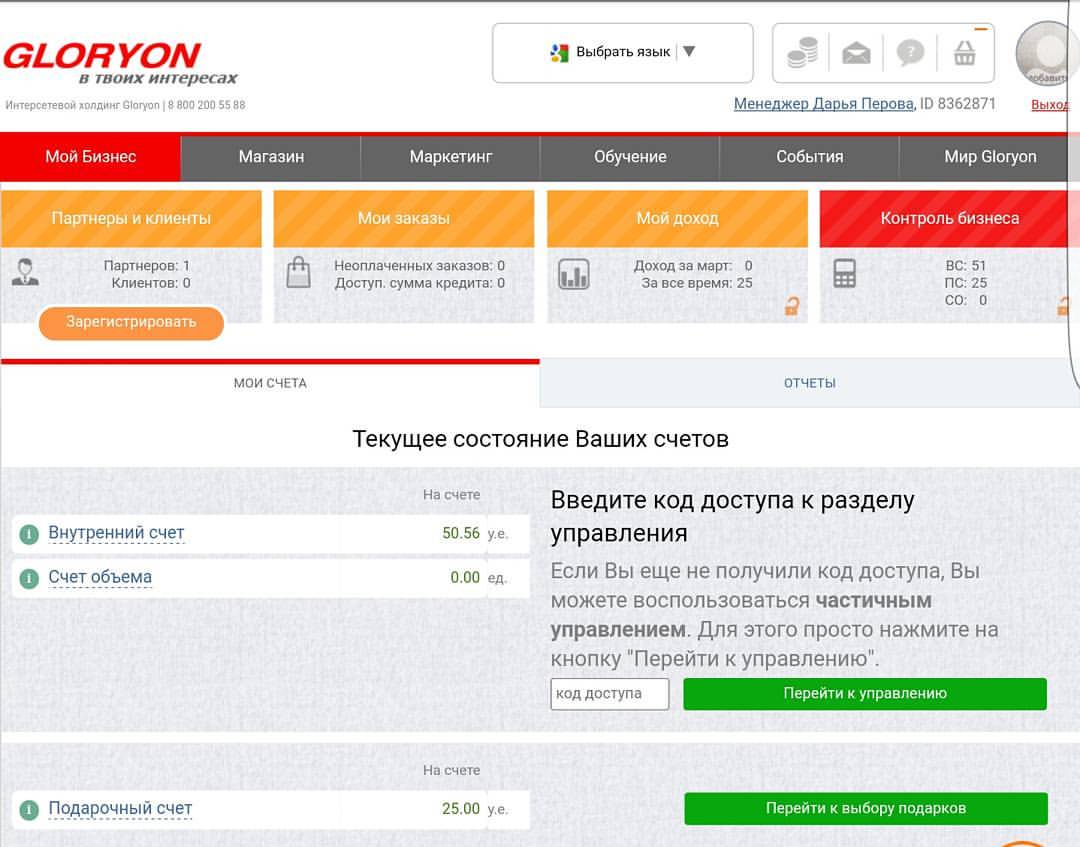This screenshot has width=1080, height=847.
Task: Open Счет объема link
Action: point(100,578)
